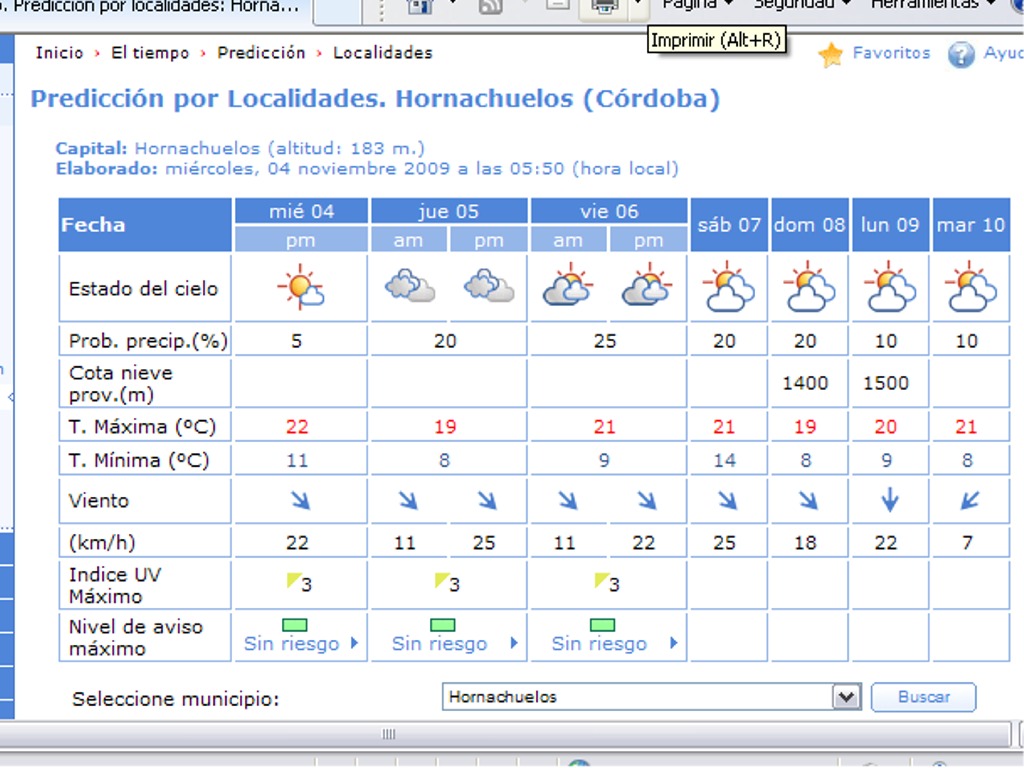Click the blue question mark help icon
This screenshot has height=768, width=1024.
[x=961, y=55]
